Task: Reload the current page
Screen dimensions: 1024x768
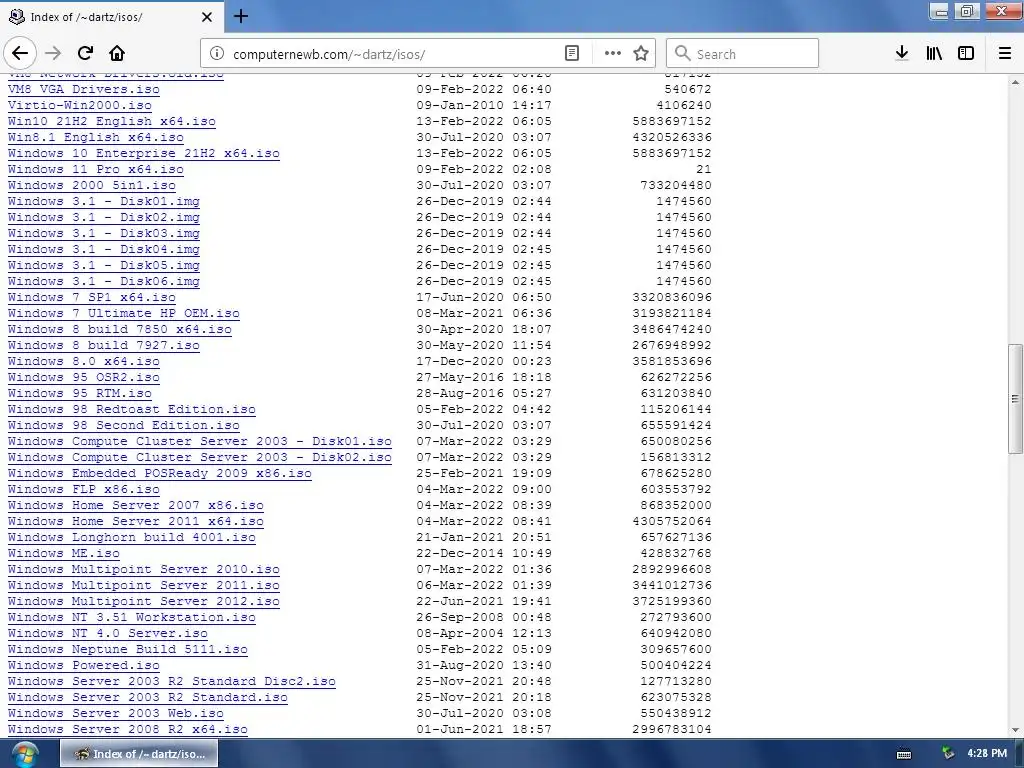Action: click(86, 53)
